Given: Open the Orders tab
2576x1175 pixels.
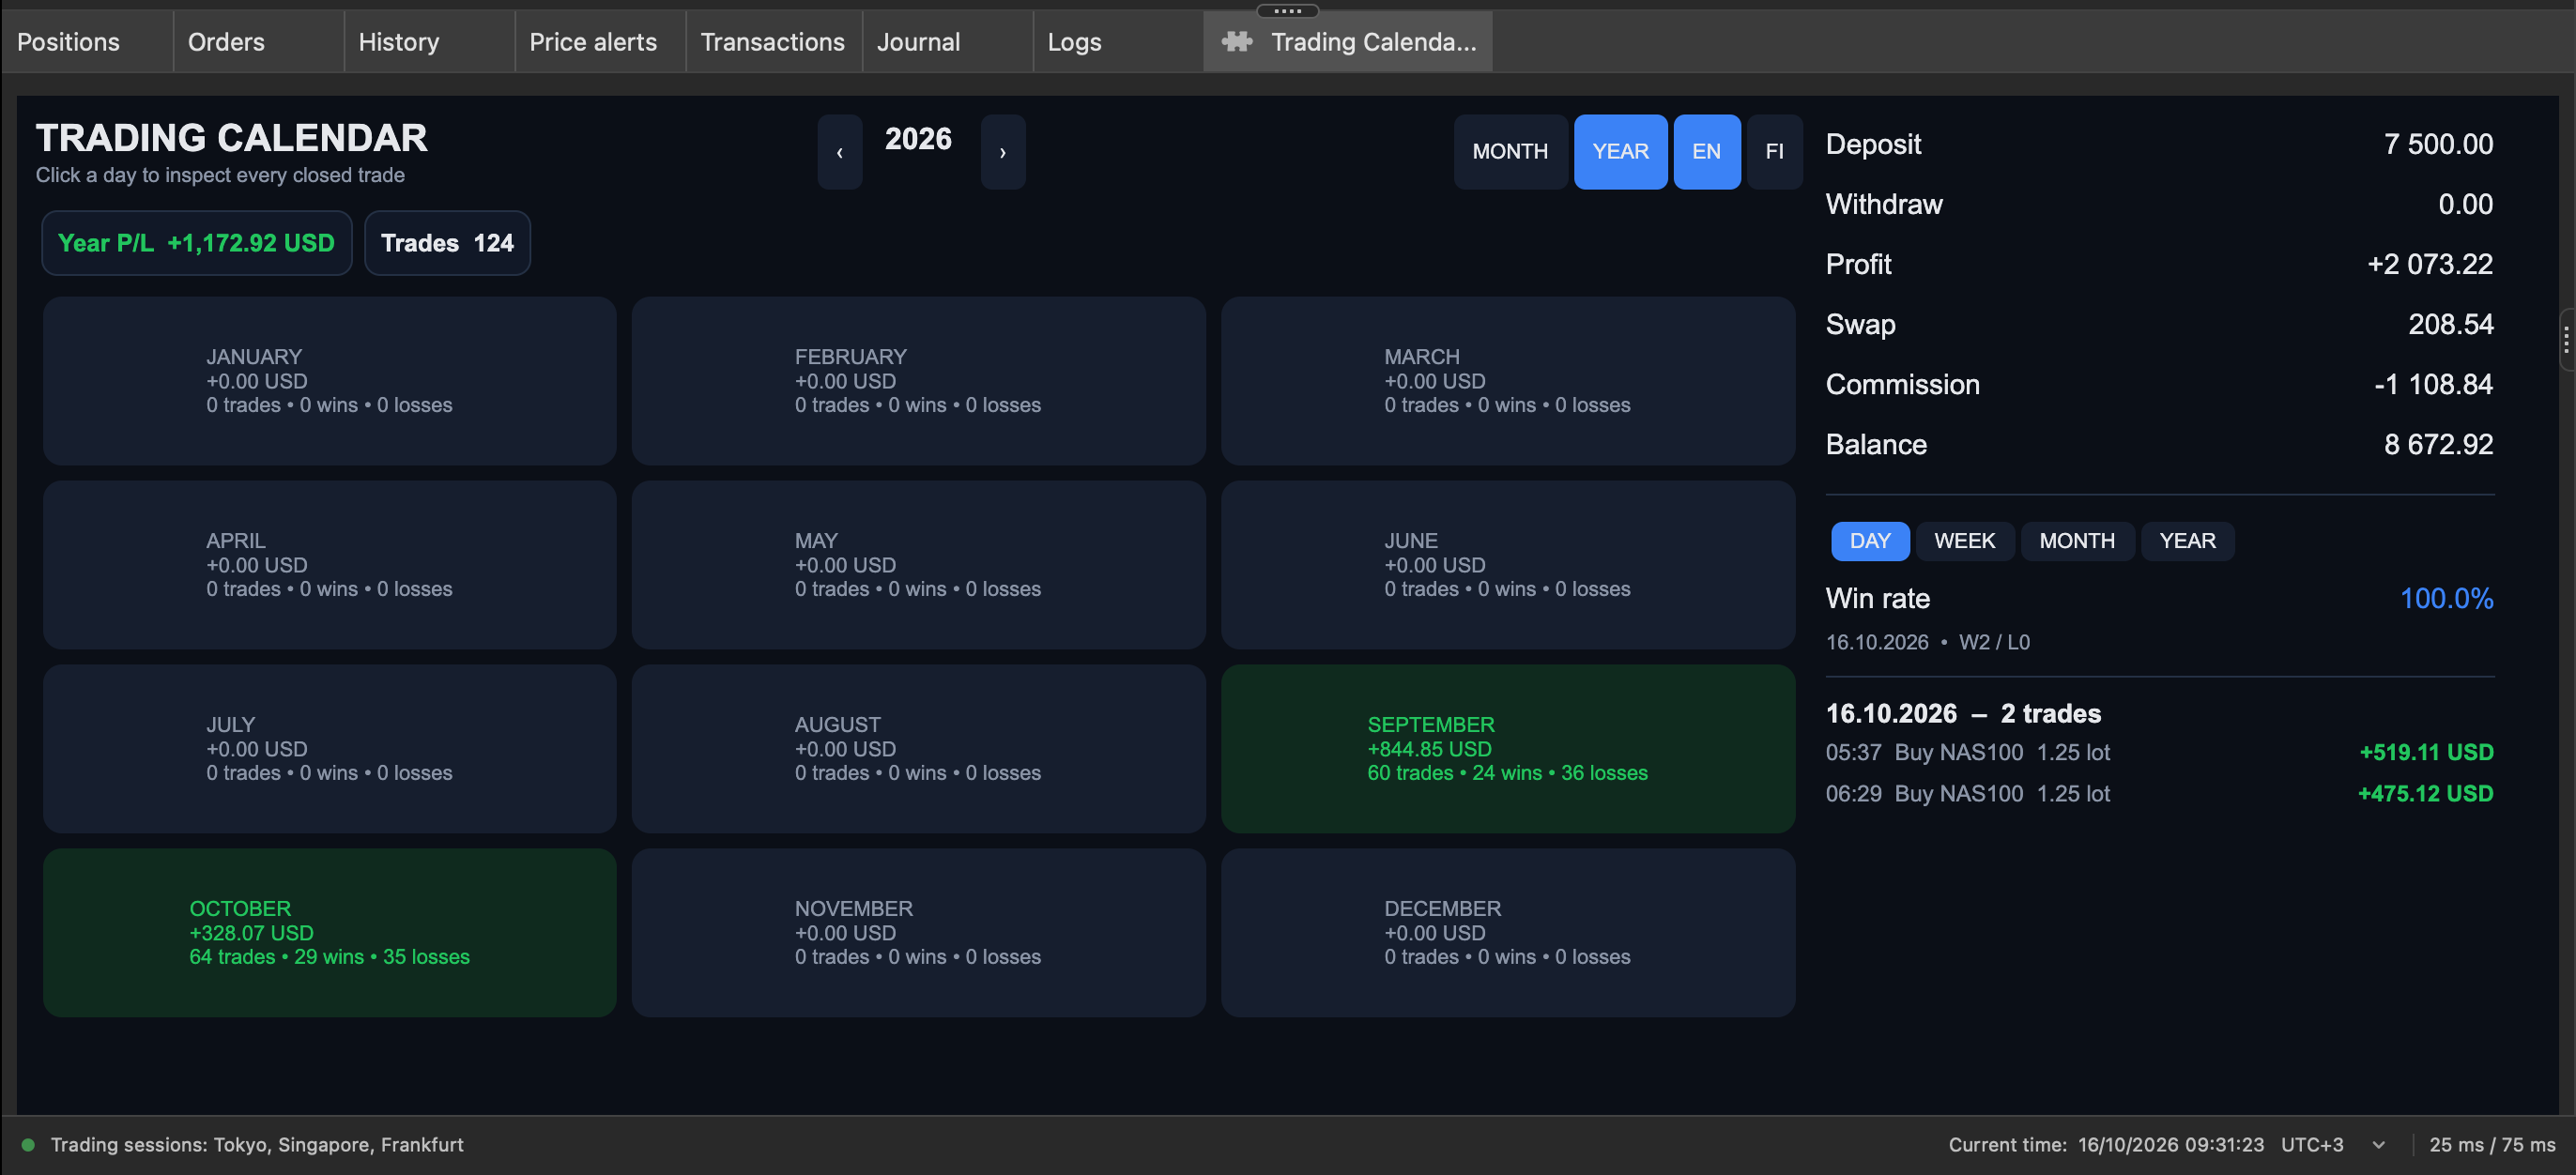Looking at the screenshot, I should (258, 42).
